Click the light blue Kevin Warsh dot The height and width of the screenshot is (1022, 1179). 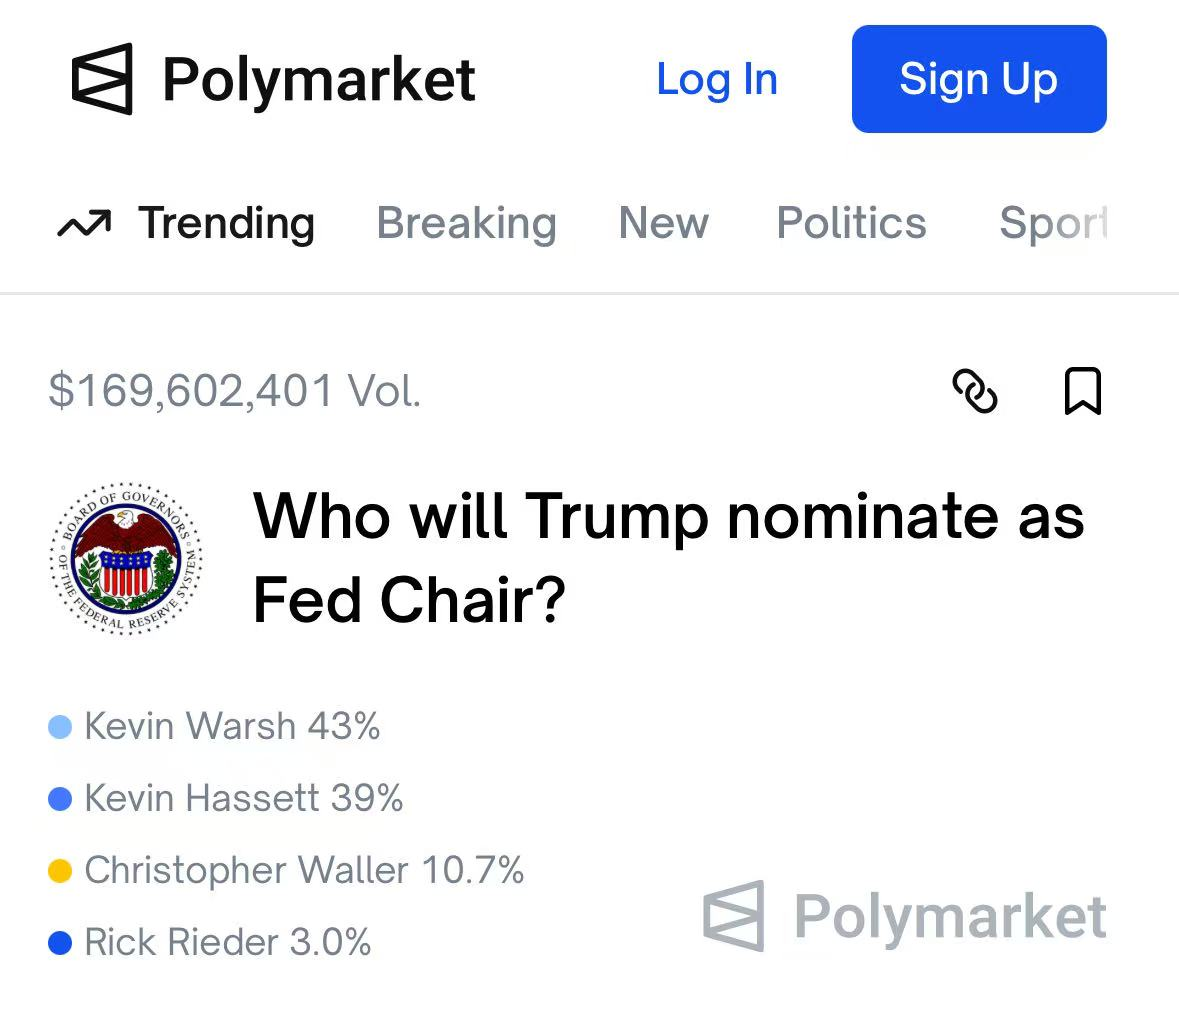coord(60,727)
